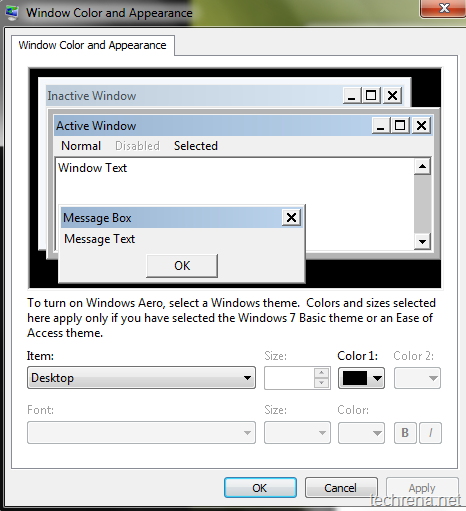Click the Window Text area in preview

(92, 168)
